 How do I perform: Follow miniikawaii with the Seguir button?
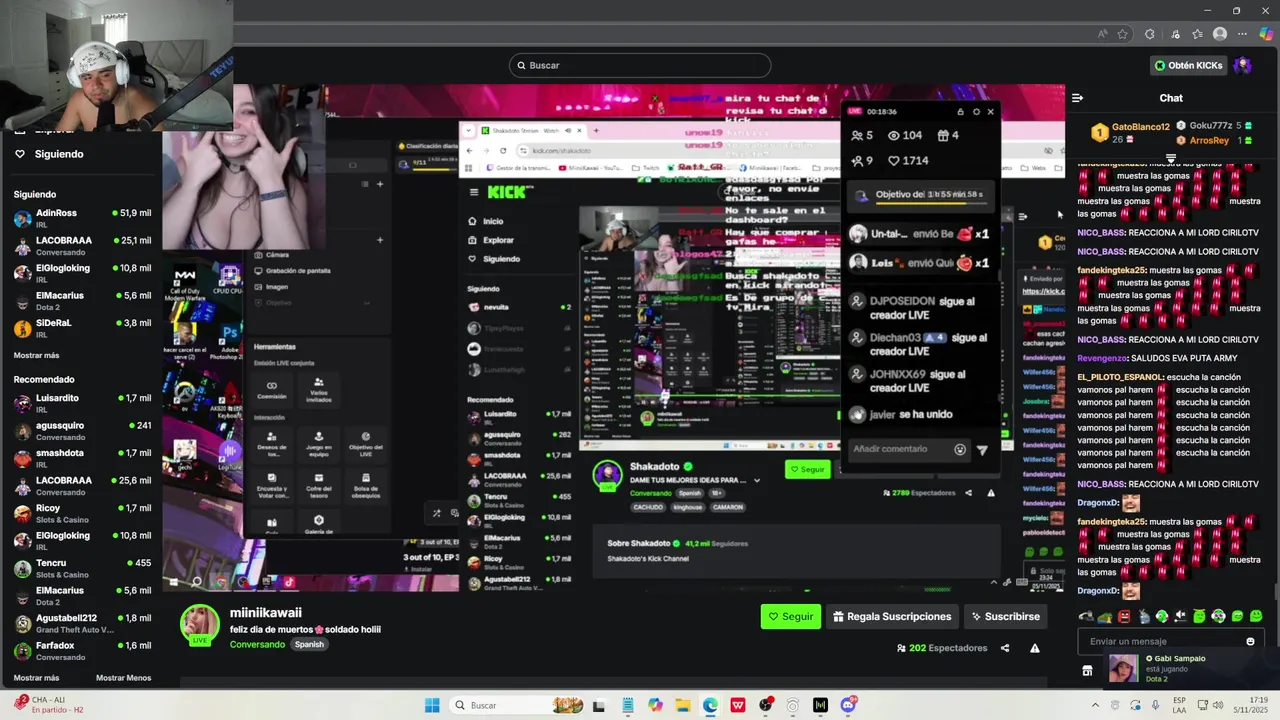pyautogui.click(x=790, y=617)
